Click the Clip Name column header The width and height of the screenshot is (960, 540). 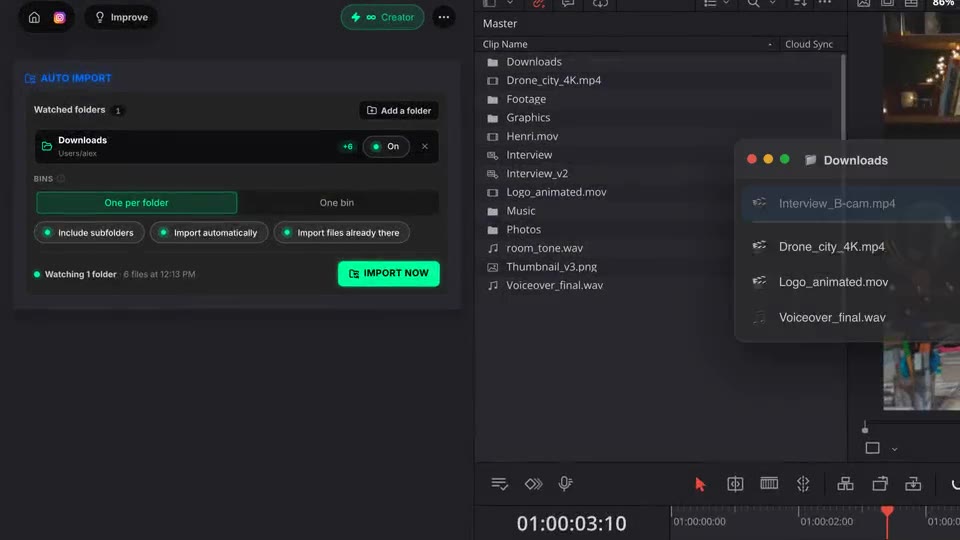click(505, 44)
